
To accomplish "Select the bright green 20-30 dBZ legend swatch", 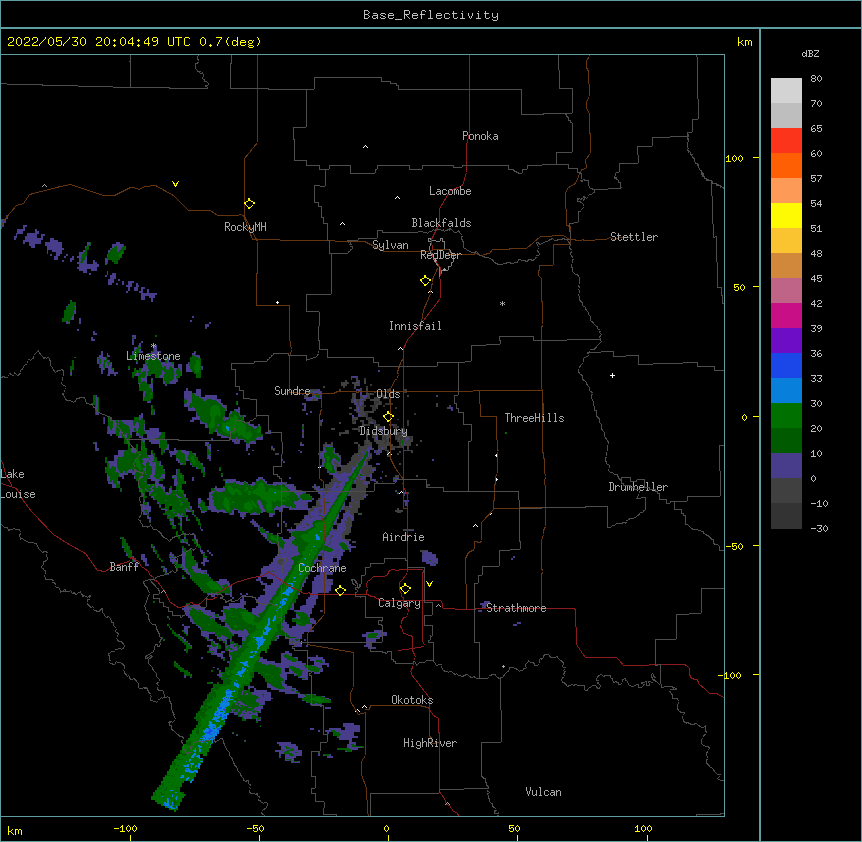I will [786, 416].
